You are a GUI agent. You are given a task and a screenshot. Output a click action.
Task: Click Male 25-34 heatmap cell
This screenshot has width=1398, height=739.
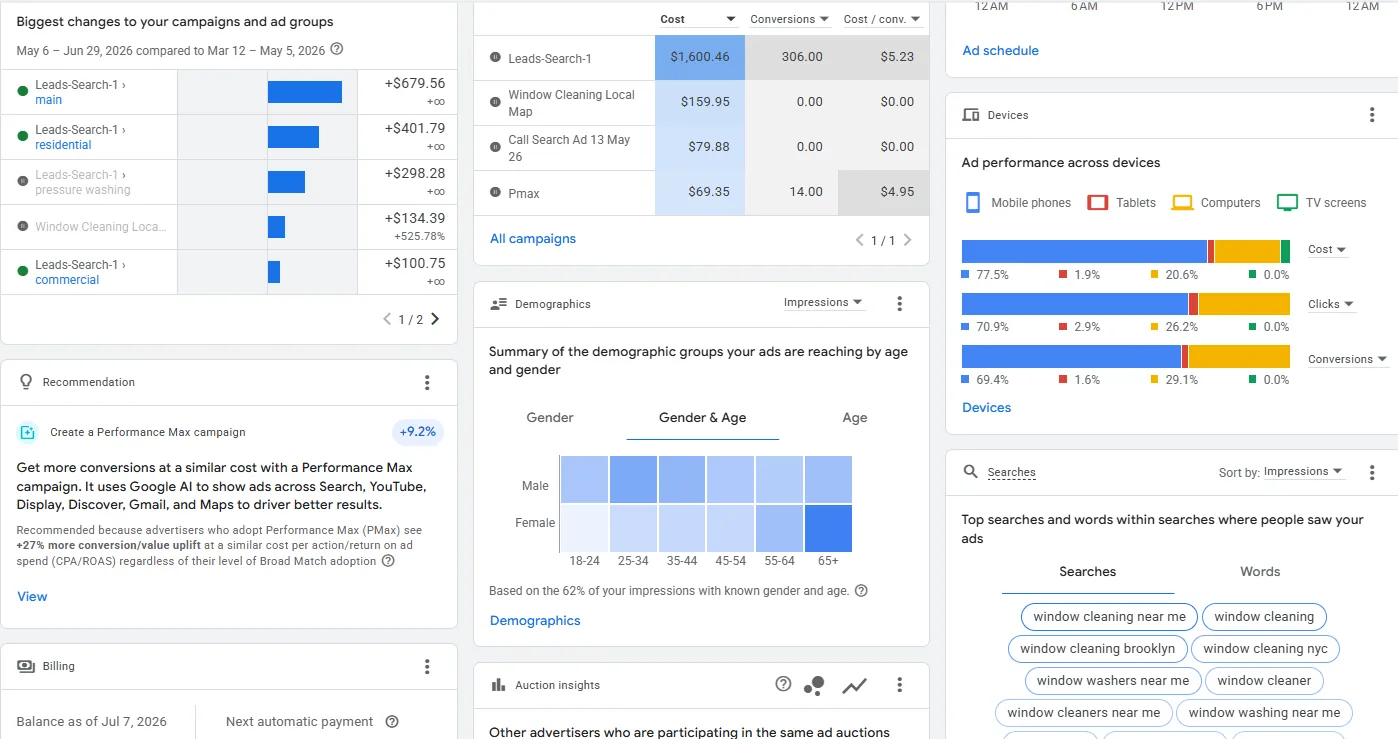[633, 479]
